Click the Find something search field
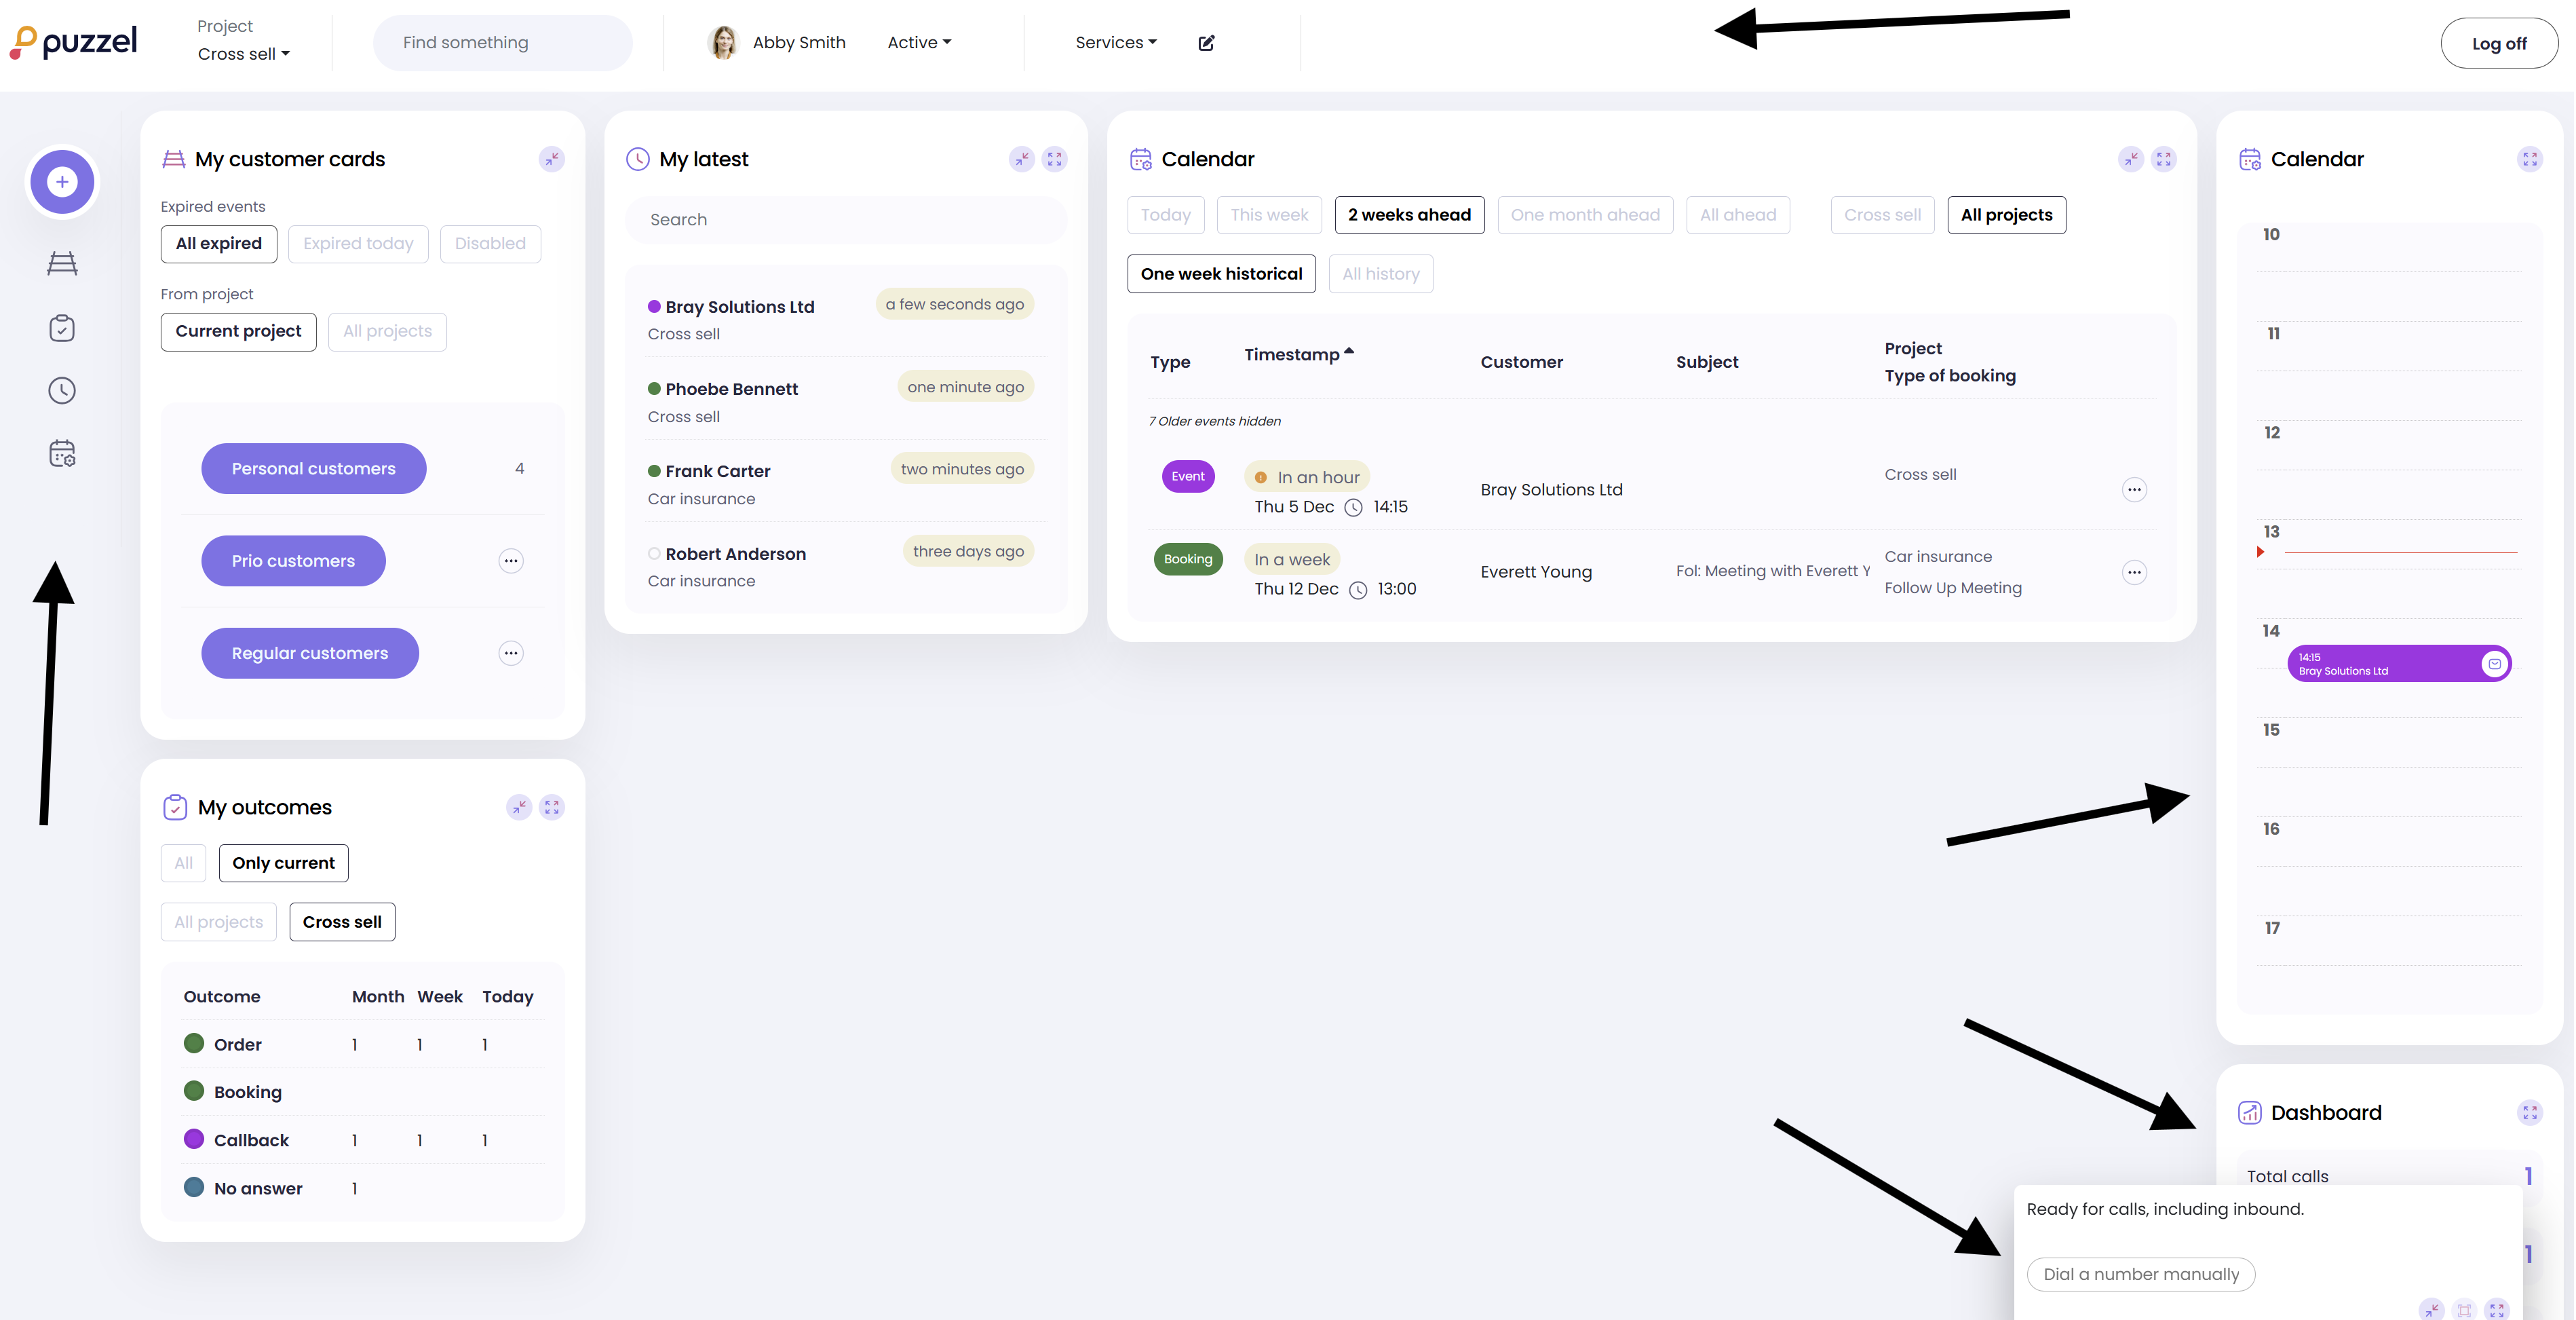2576x1320 pixels. pos(502,43)
